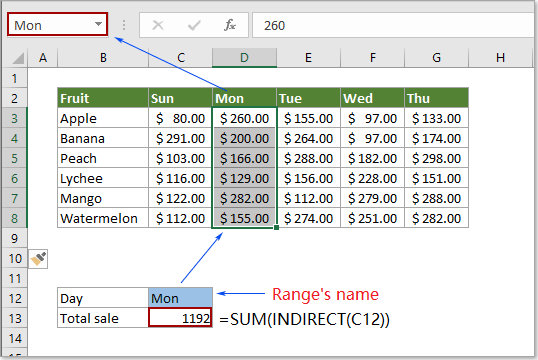The image size is (538, 360).
Task: Click the $ 166.00 cell
Action: coord(244,158)
